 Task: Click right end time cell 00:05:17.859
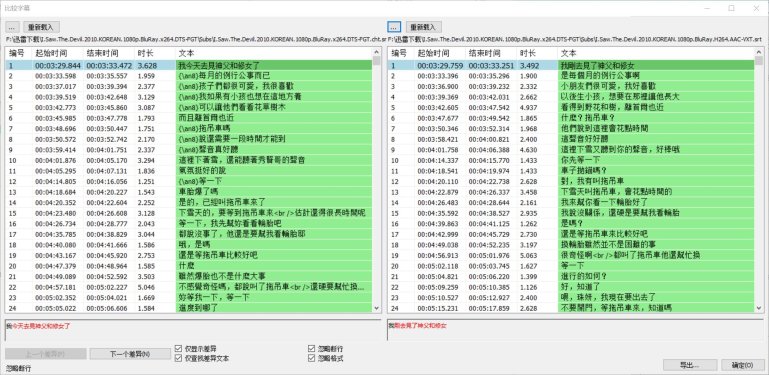point(491,308)
